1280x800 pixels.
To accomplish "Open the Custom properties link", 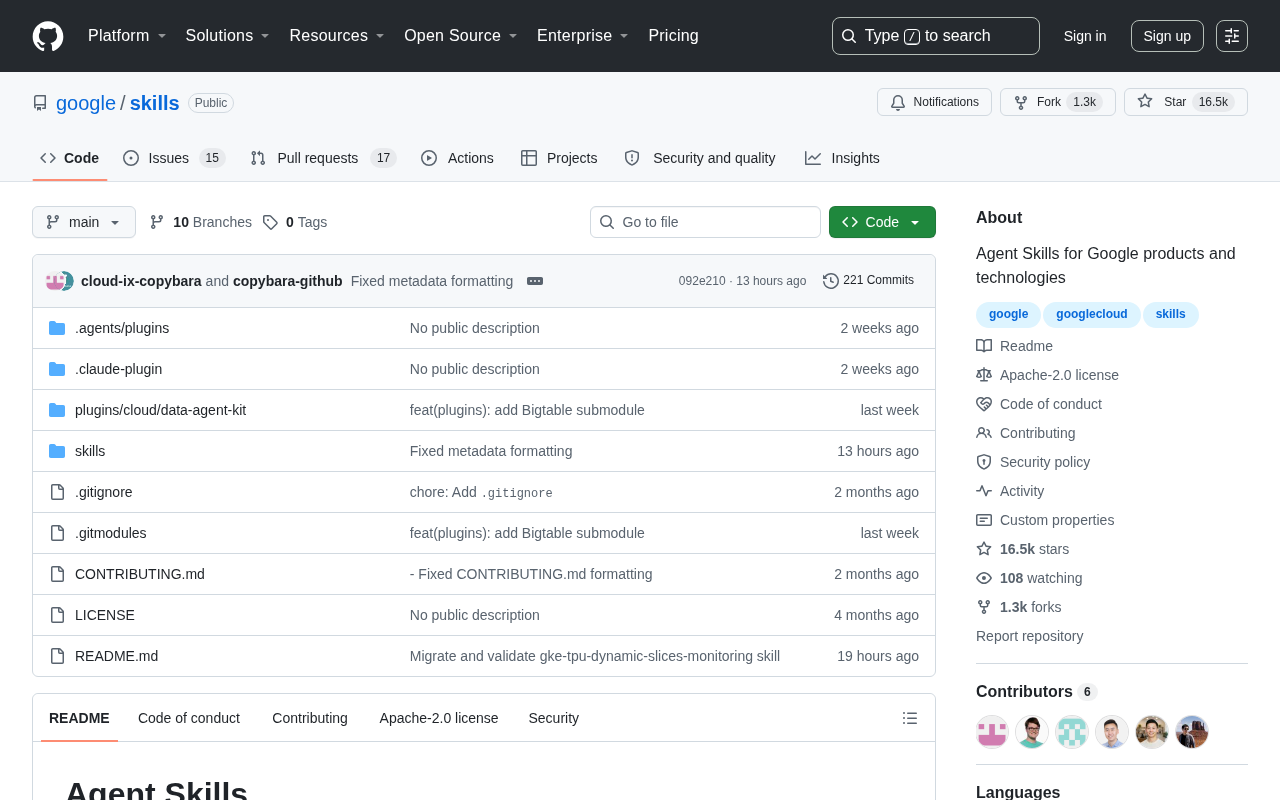I will [1045, 520].
